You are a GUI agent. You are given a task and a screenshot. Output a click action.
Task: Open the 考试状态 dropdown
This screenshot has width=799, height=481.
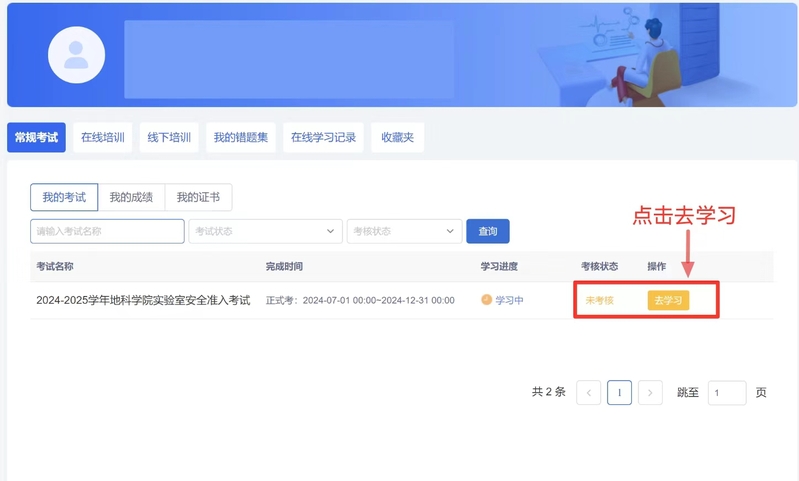[265, 231]
